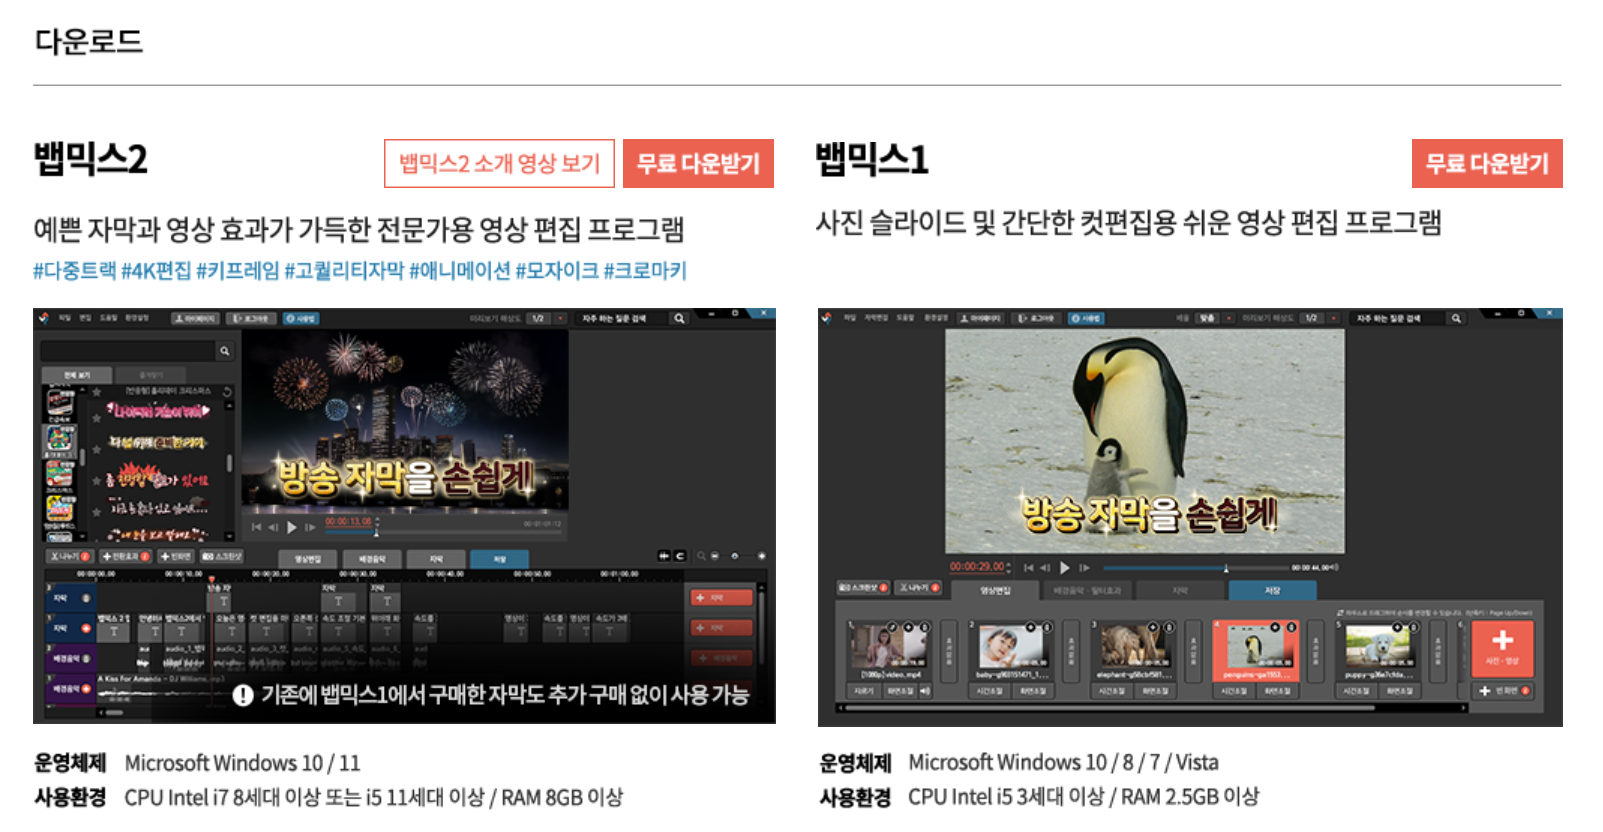Toggle the red circle on bottom 배경음악 track
1603x832 pixels.
click(86, 689)
